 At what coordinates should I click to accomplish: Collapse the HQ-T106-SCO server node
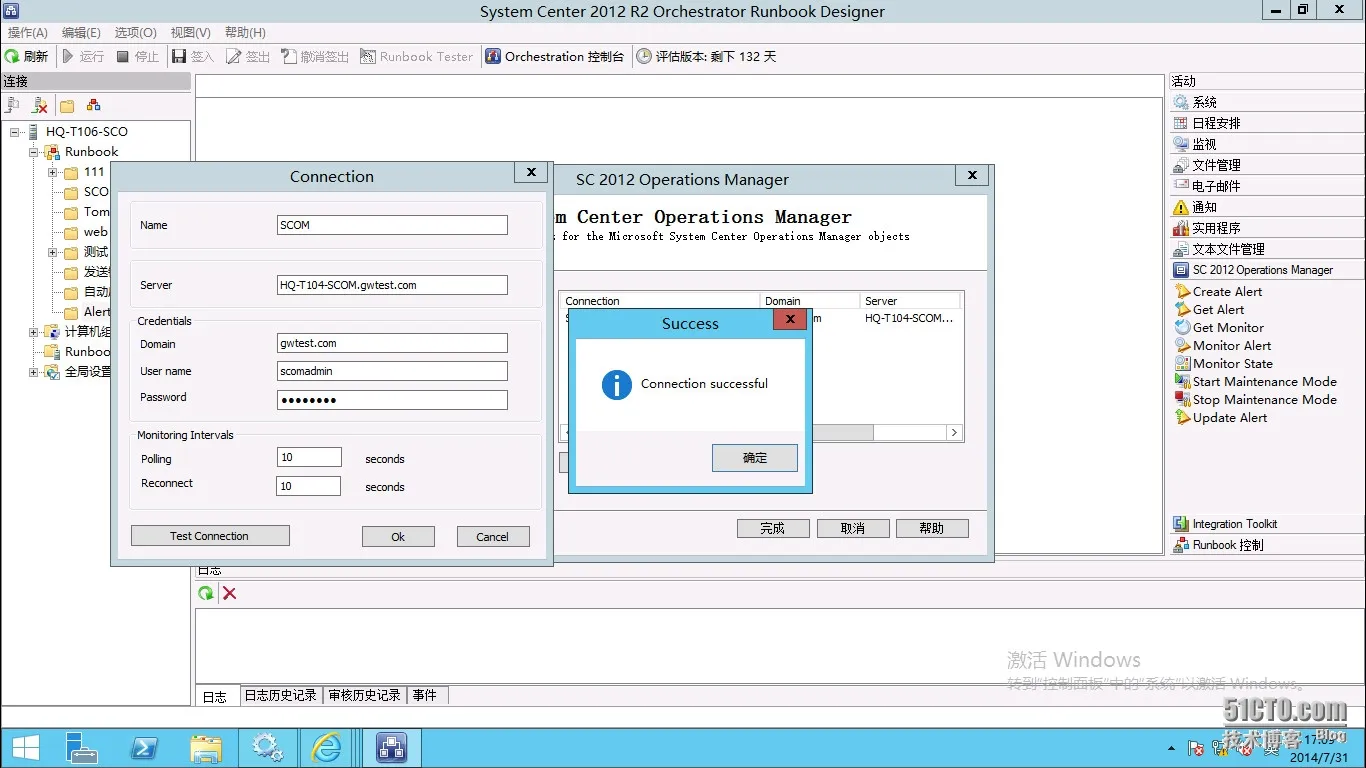tap(15, 132)
